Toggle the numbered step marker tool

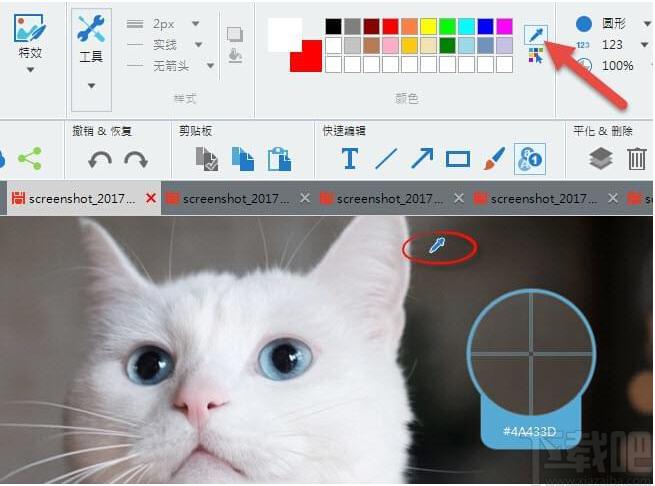pos(530,159)
